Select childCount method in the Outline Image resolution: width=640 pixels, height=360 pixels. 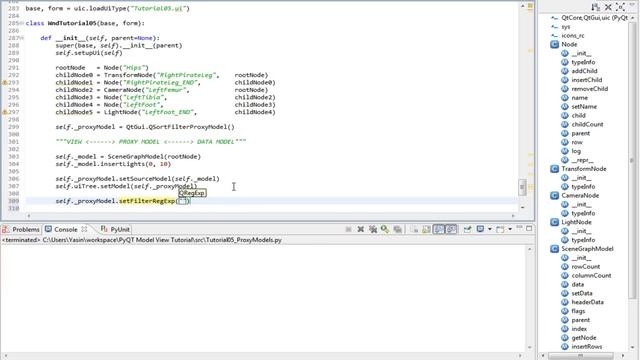point(587,124)
